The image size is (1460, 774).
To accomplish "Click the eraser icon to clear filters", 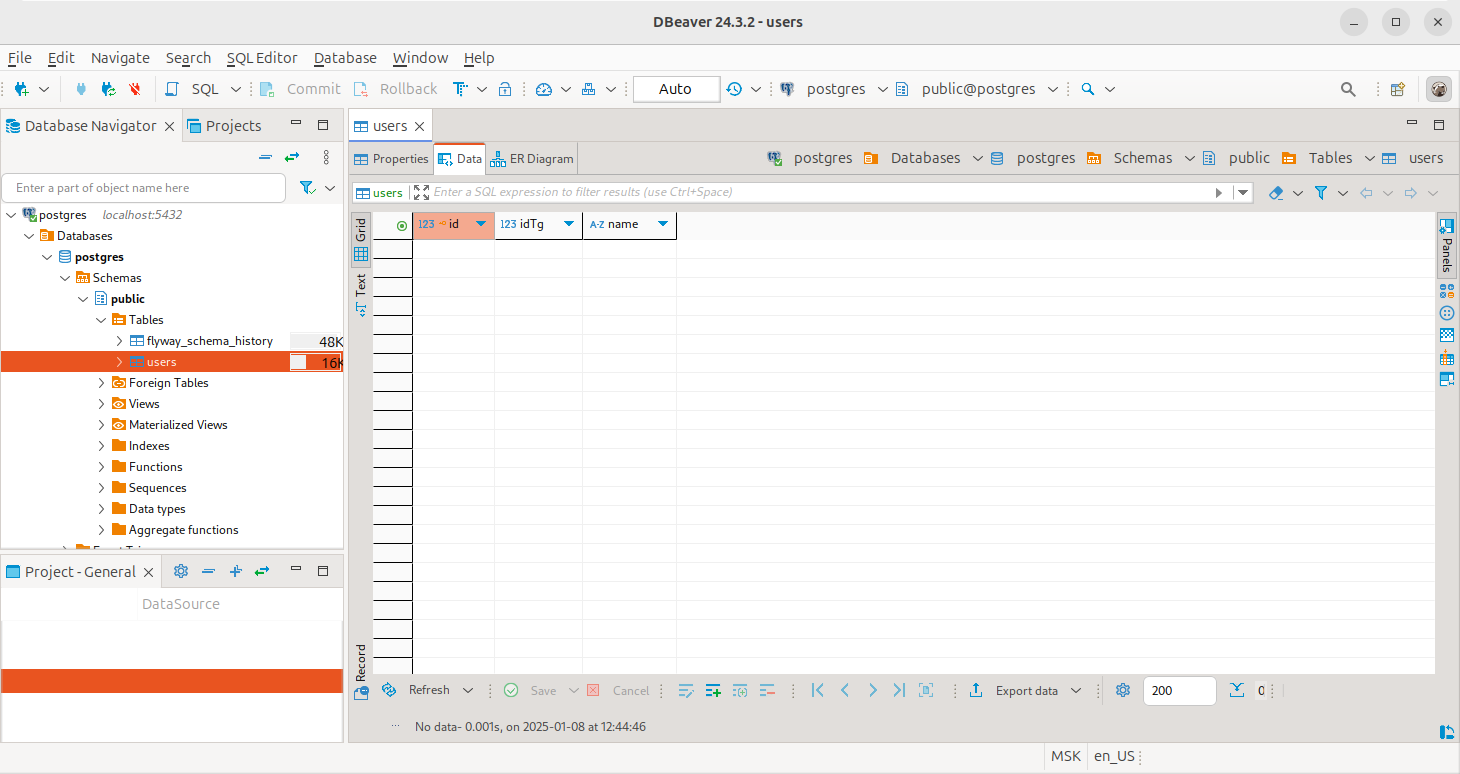I will coord(1275,192).
